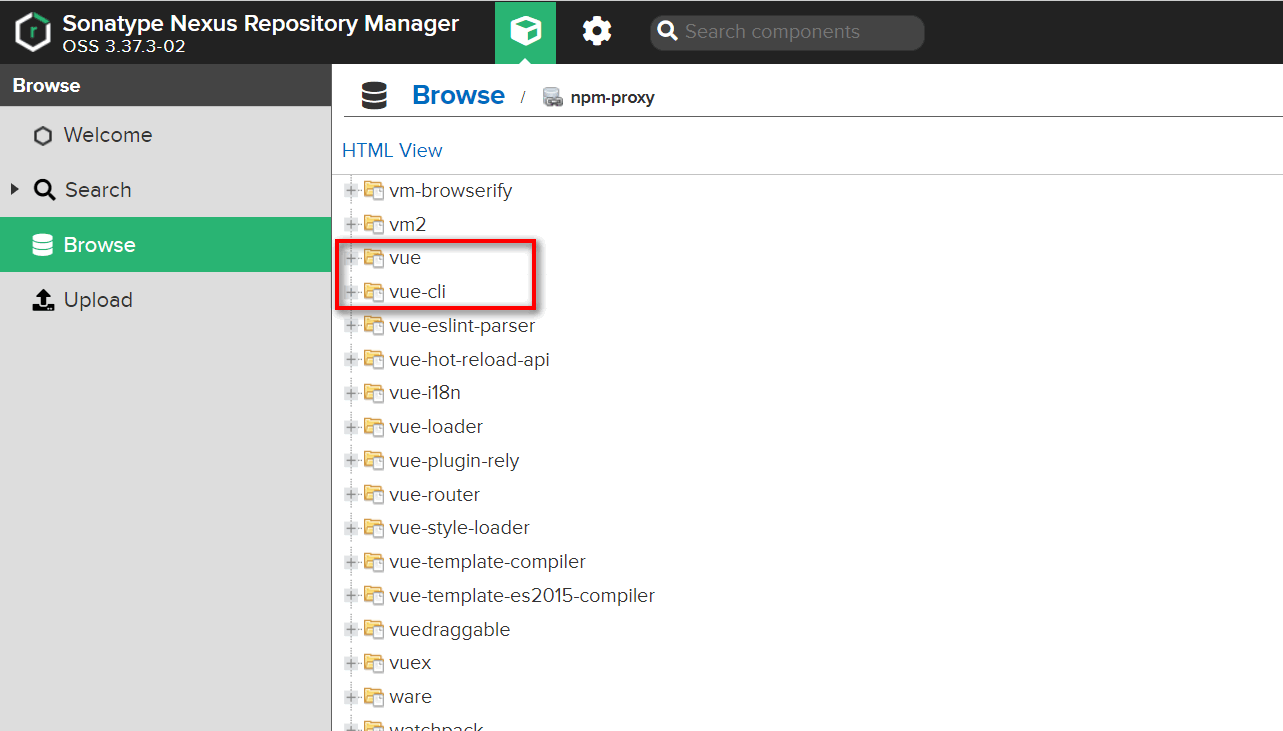Expand the vue-cli tree node
Viewport: 1283px width, 731px height.
pos(351,292)
